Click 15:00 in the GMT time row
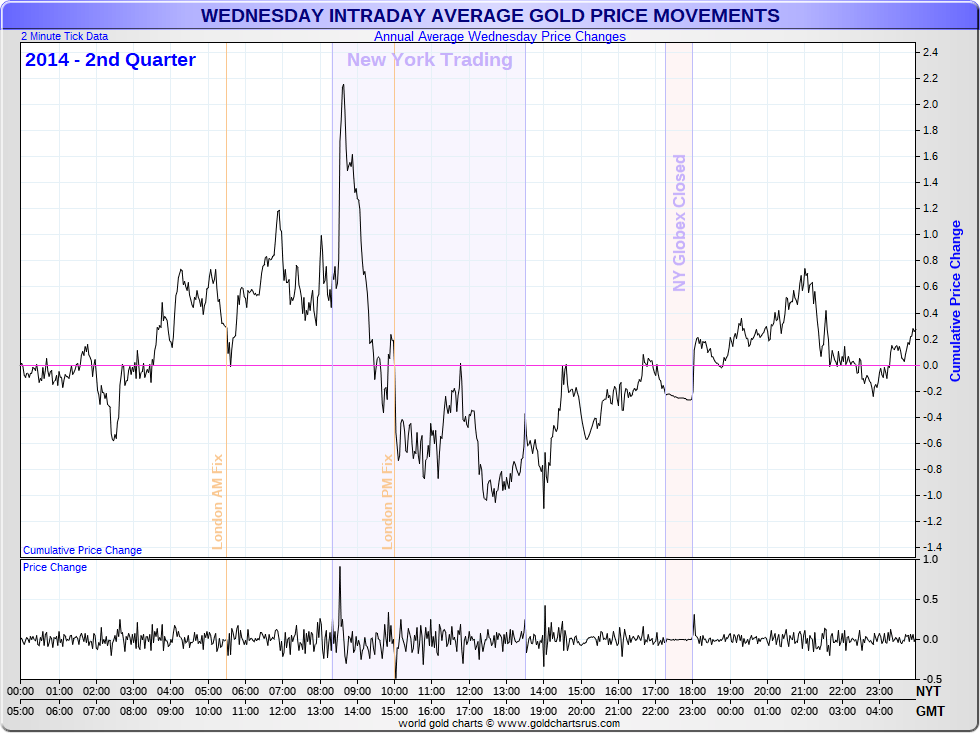This screenshot has width=980, height=733. [394, 711]
